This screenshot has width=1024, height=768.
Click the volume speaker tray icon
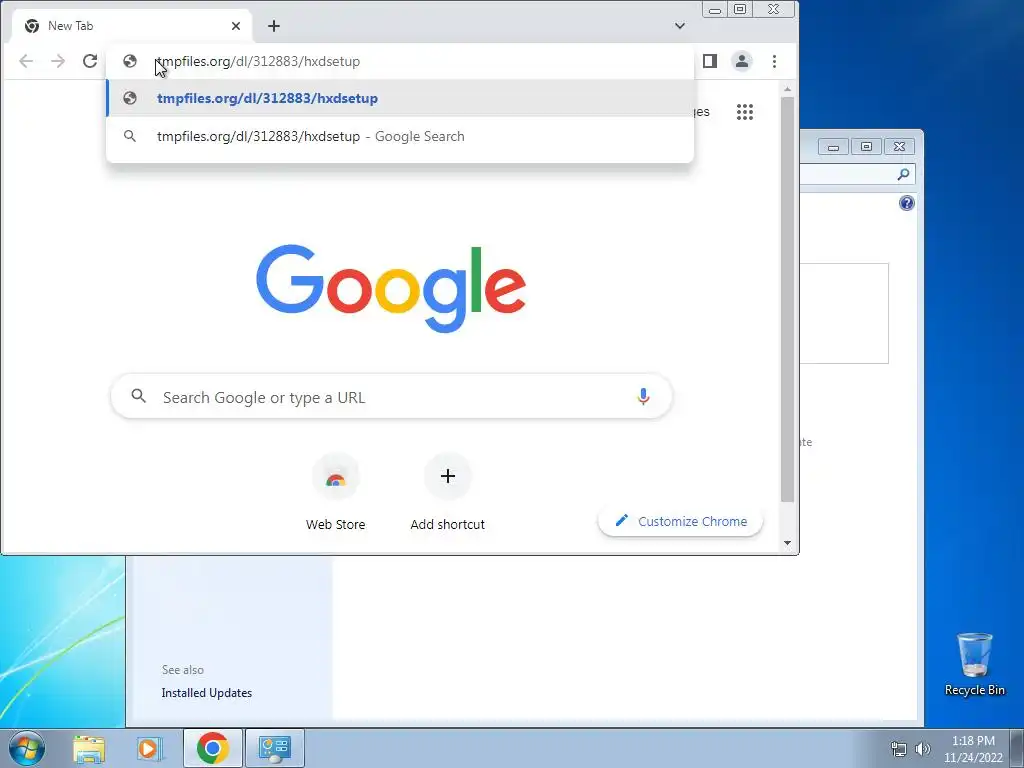click(922, 749)
